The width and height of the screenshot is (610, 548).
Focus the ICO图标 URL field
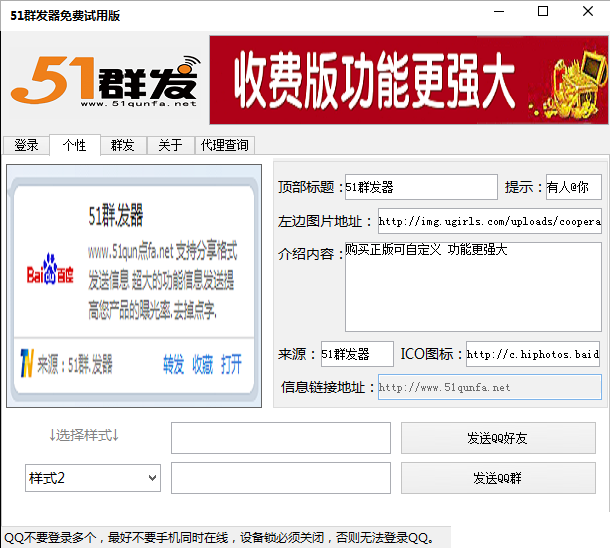pos(533,354)
